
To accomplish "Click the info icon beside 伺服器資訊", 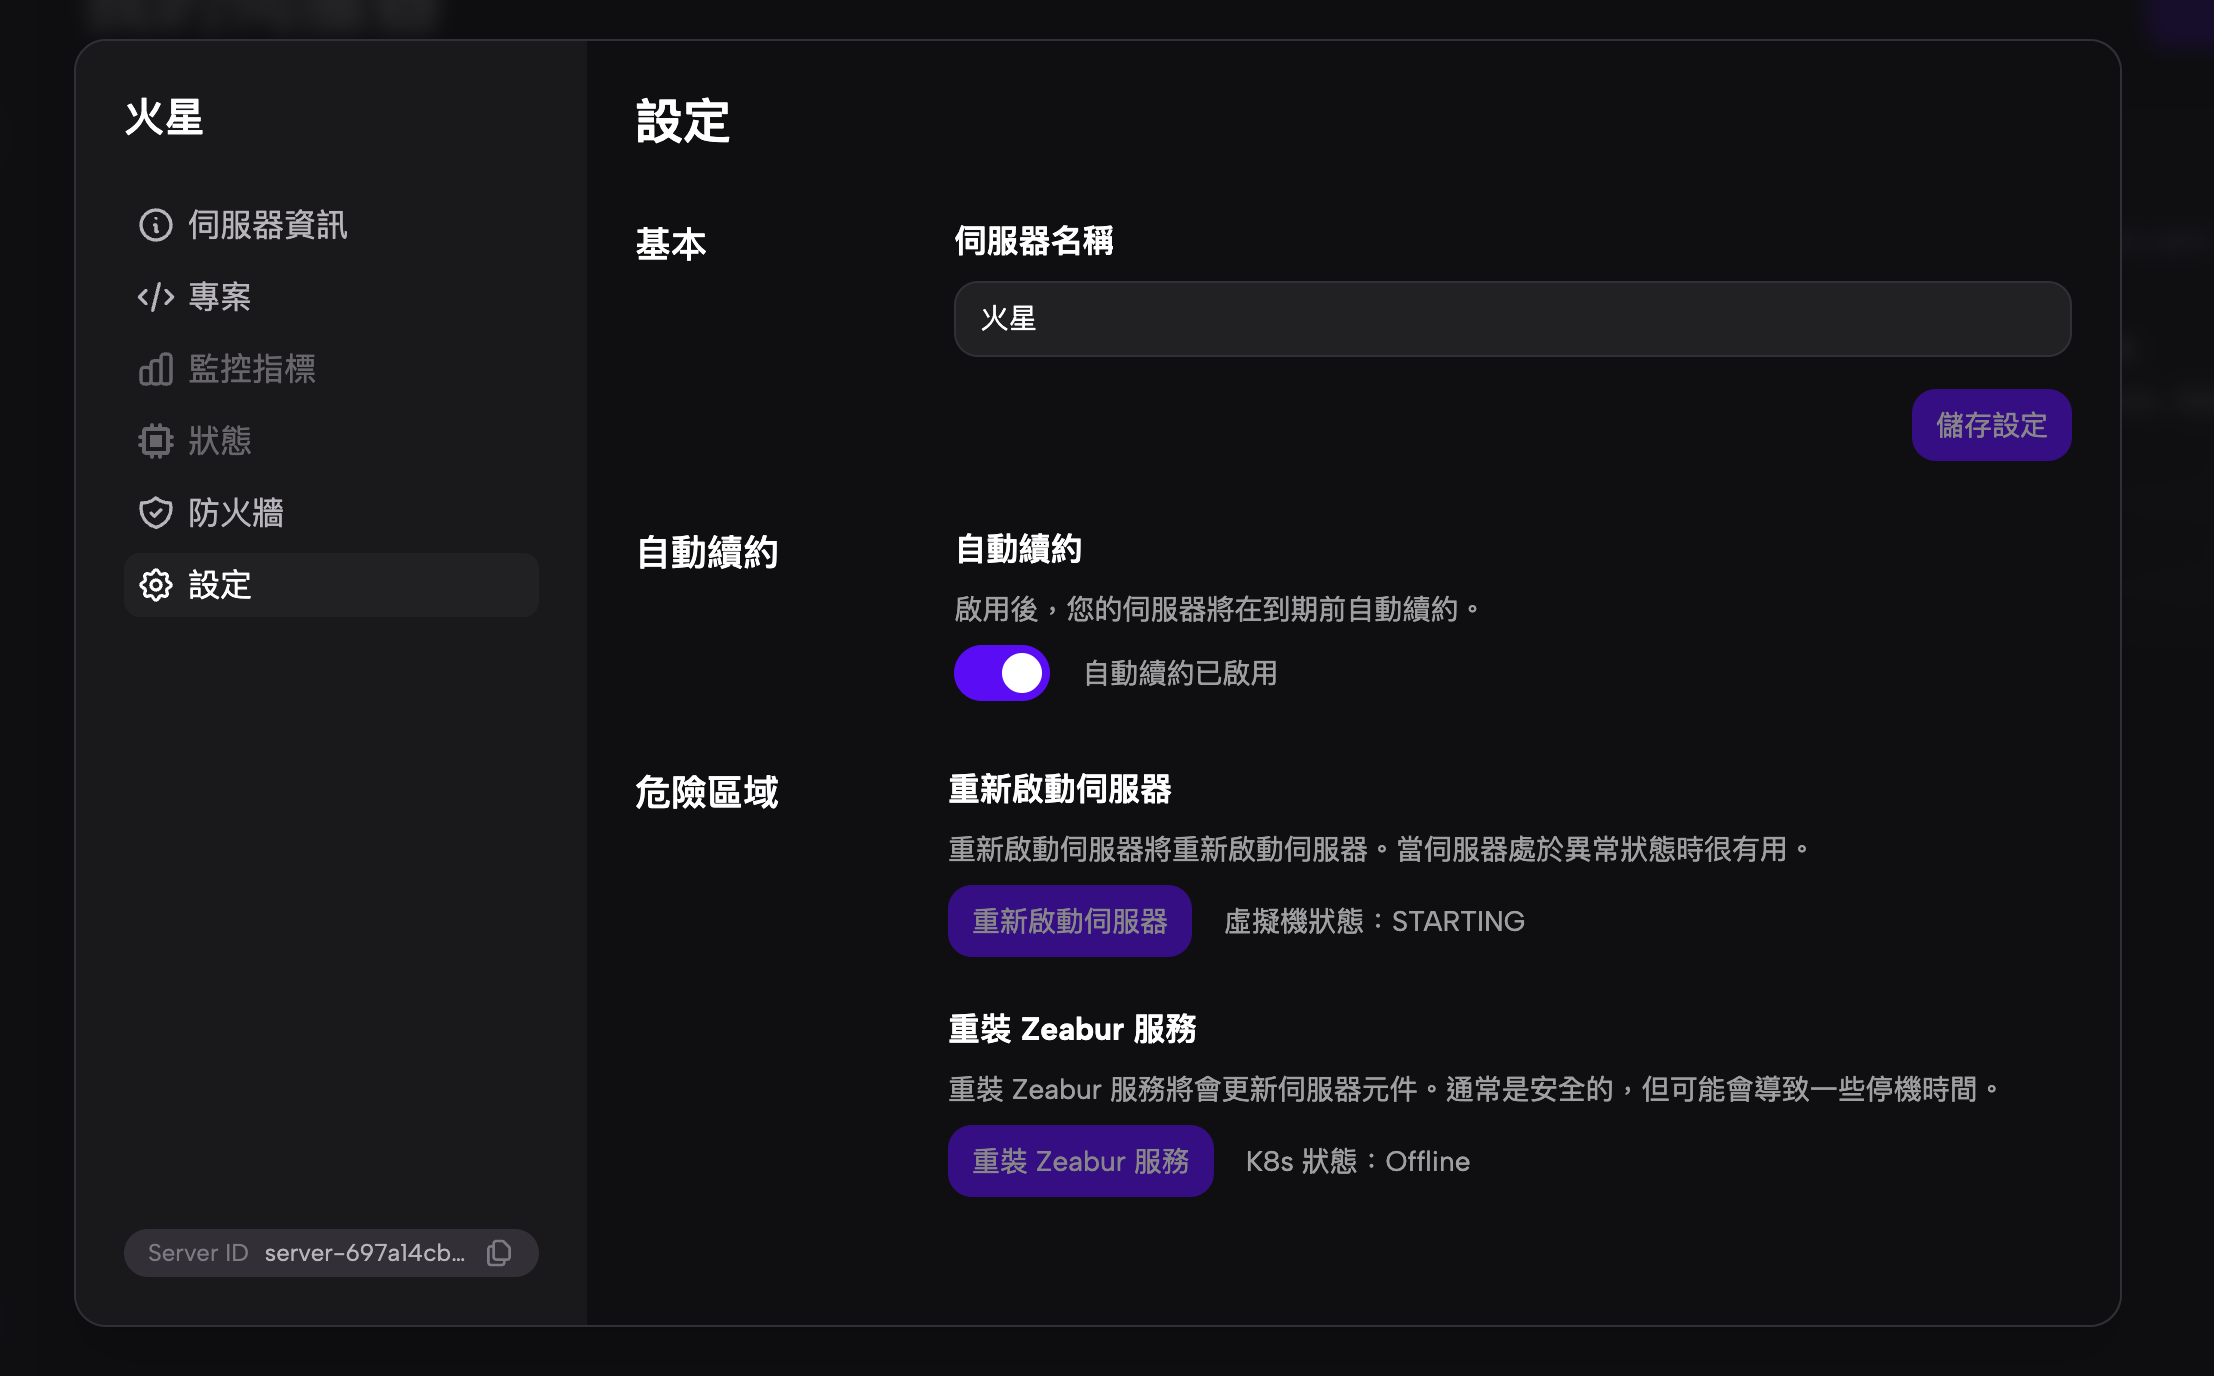I will click(155, 225).
